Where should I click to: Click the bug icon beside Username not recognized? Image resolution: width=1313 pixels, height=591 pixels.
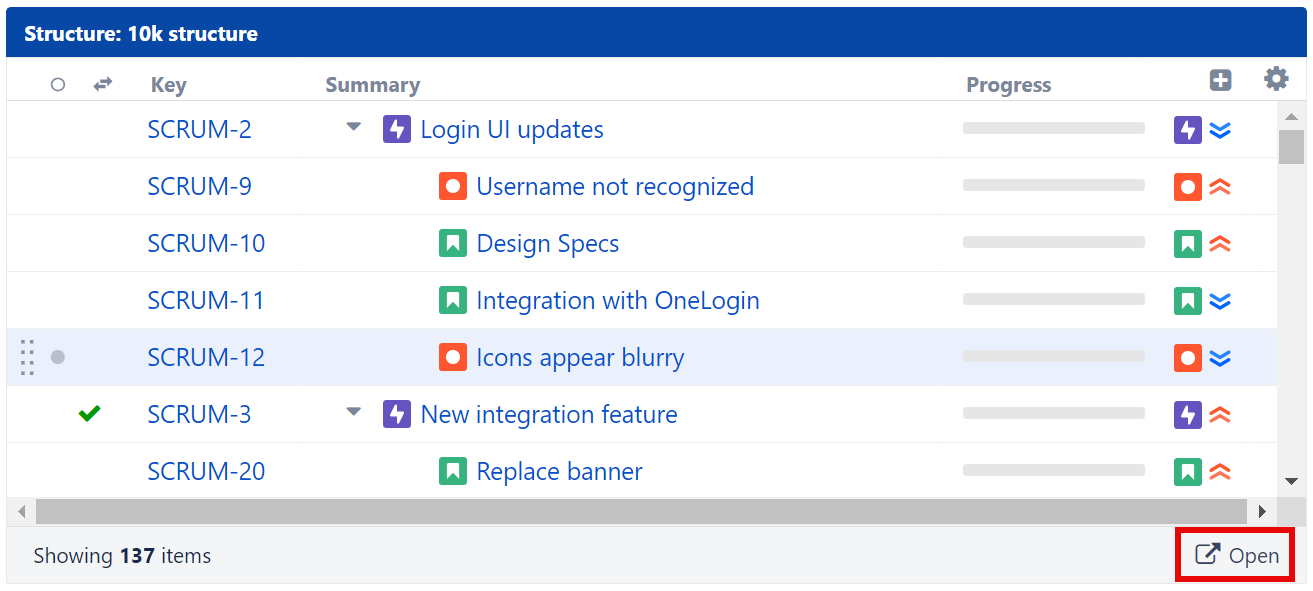tap(453, 187)
